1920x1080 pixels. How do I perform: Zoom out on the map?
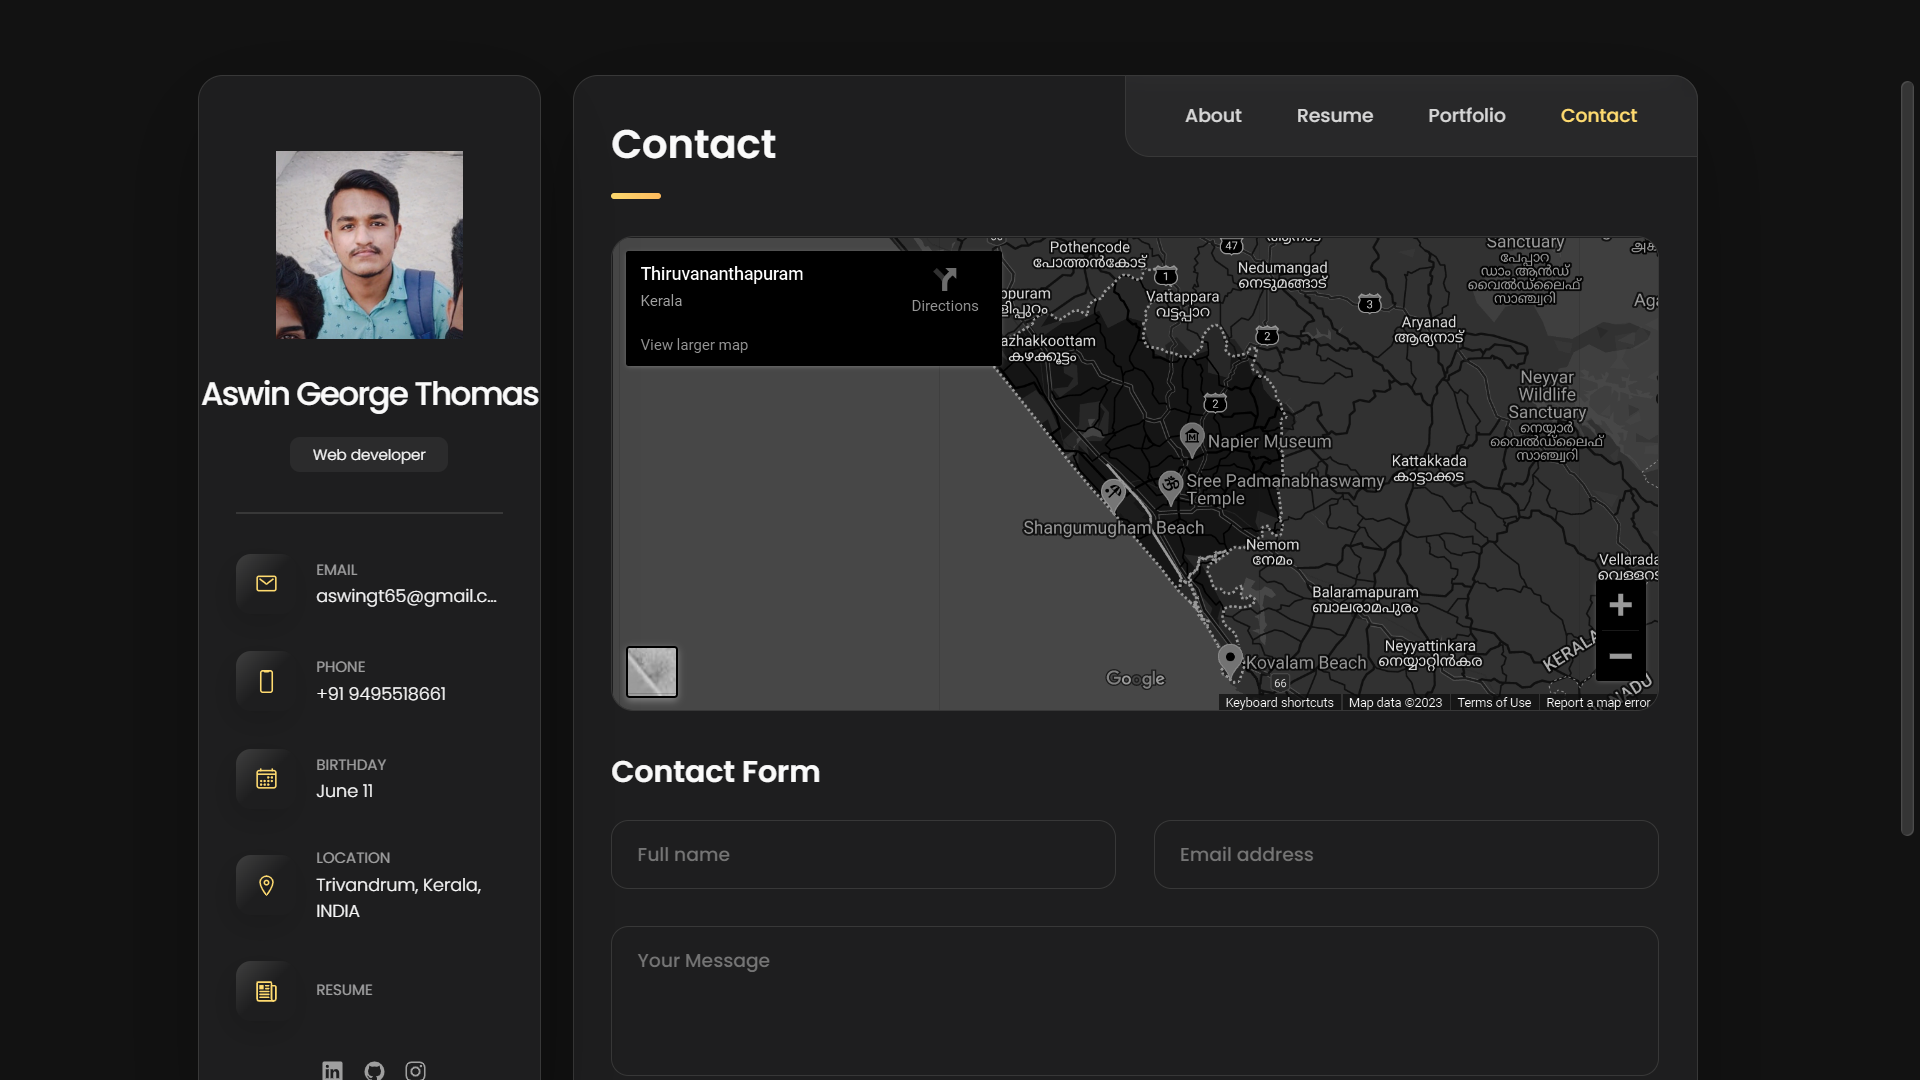1620,656
